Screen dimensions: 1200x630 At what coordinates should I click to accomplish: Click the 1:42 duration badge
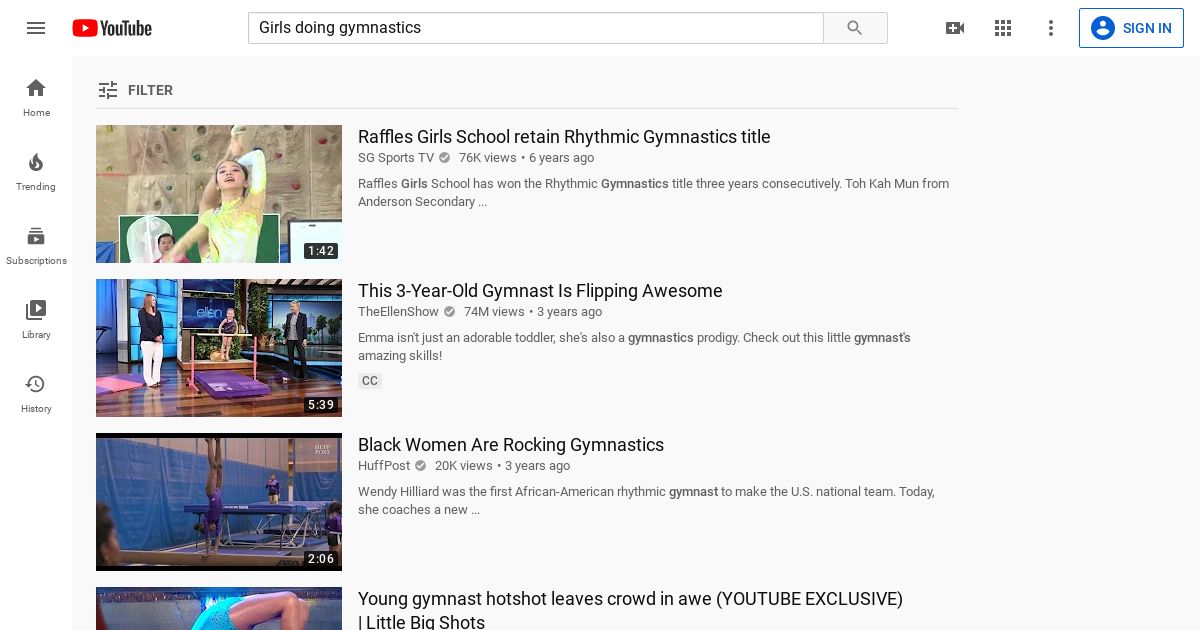[x=321, y=251]
